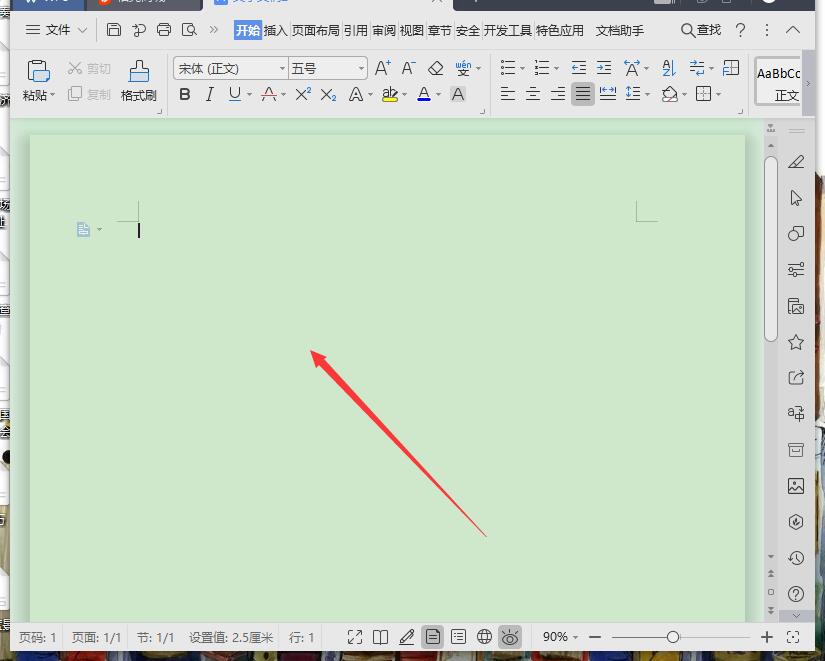Viewport: 825px width, 661px height.
Task: Enter fullscreen mode from status bar
Action: tap(355, 637)
